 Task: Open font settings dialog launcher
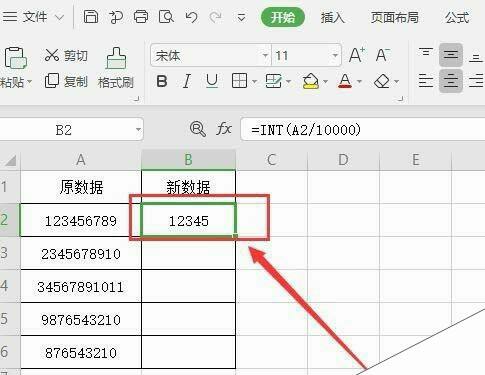click(401, 99)
